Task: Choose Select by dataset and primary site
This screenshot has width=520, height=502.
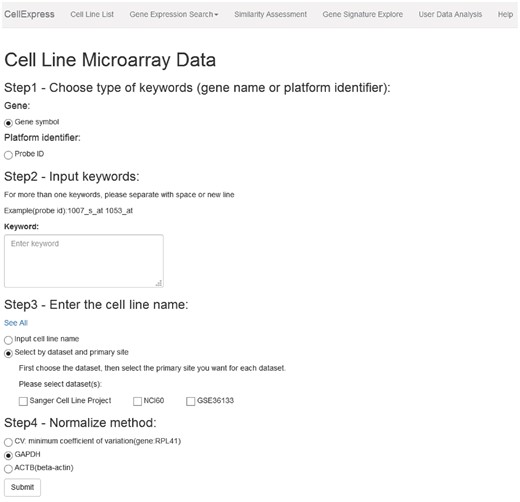Action: coord(8,353)
